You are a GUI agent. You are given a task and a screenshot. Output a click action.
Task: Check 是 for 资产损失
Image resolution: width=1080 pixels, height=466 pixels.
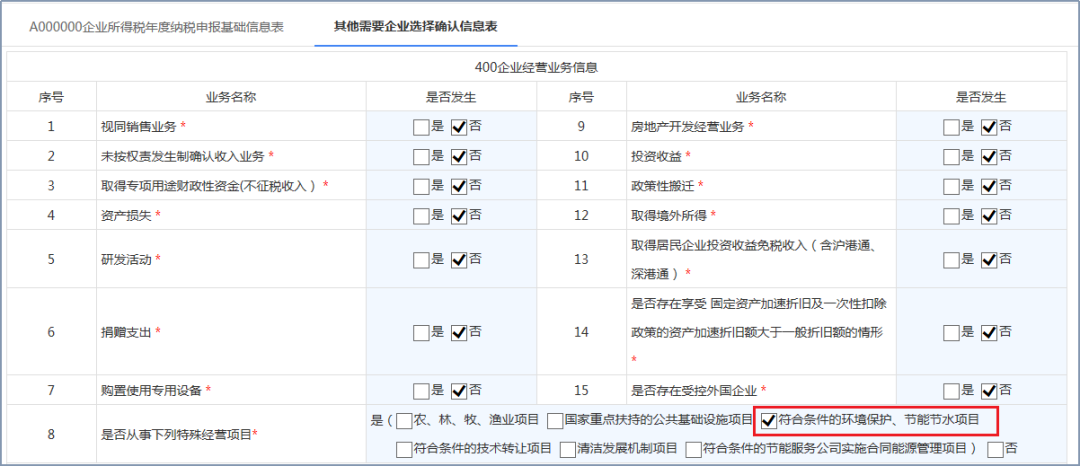tap(421, 215)
